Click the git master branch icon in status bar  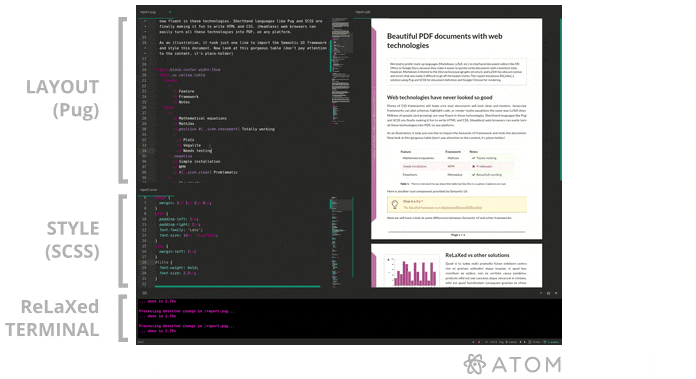(x=506, y=342)
